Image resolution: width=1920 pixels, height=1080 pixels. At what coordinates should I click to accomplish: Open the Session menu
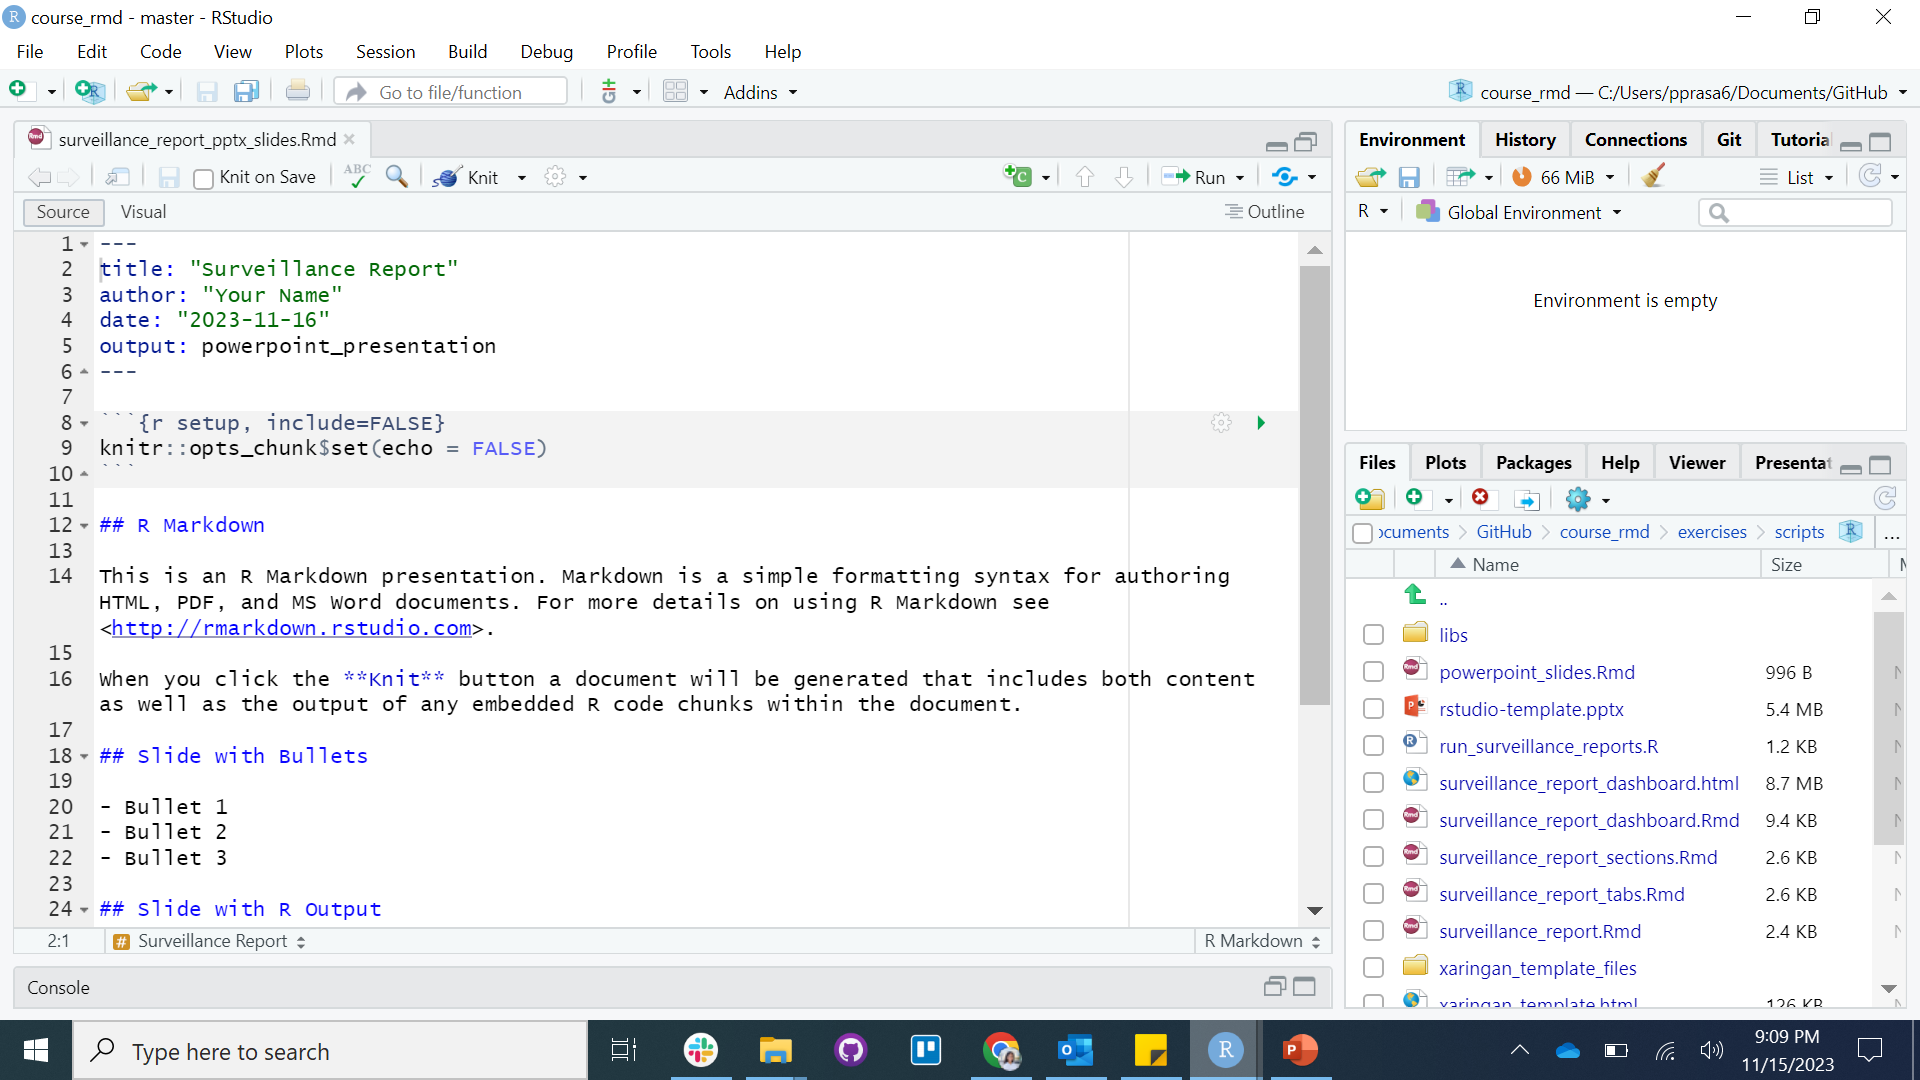[385, 51]
